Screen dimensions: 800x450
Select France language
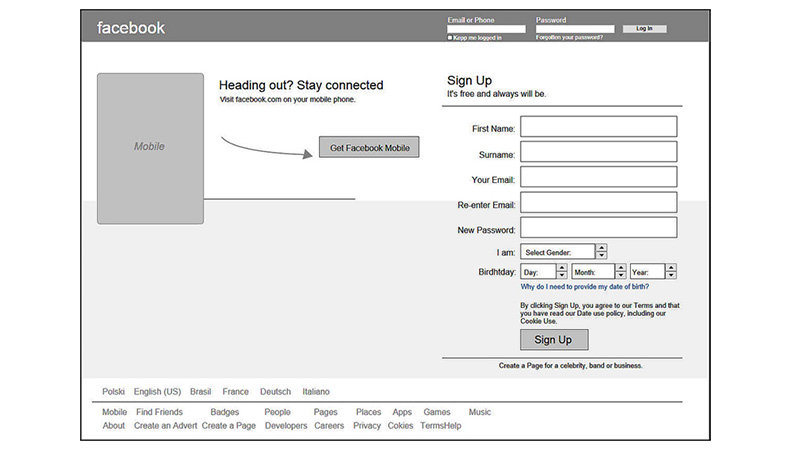[x=235, y=391]
